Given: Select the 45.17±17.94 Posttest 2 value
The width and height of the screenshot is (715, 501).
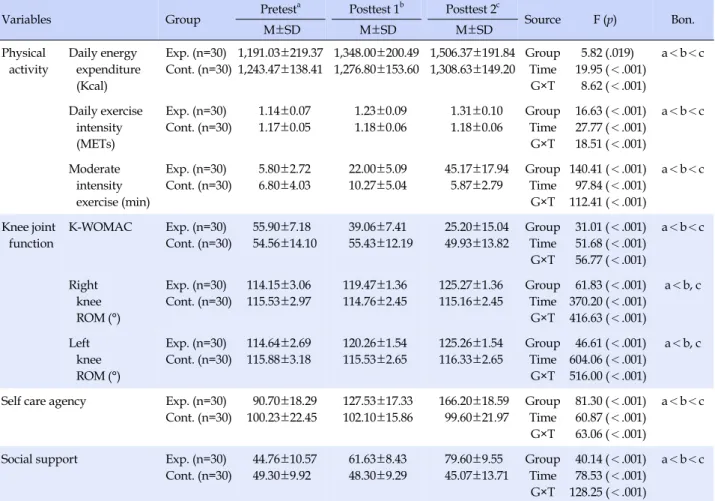Looking at the screenshot, I should click(x=477, y=169).
